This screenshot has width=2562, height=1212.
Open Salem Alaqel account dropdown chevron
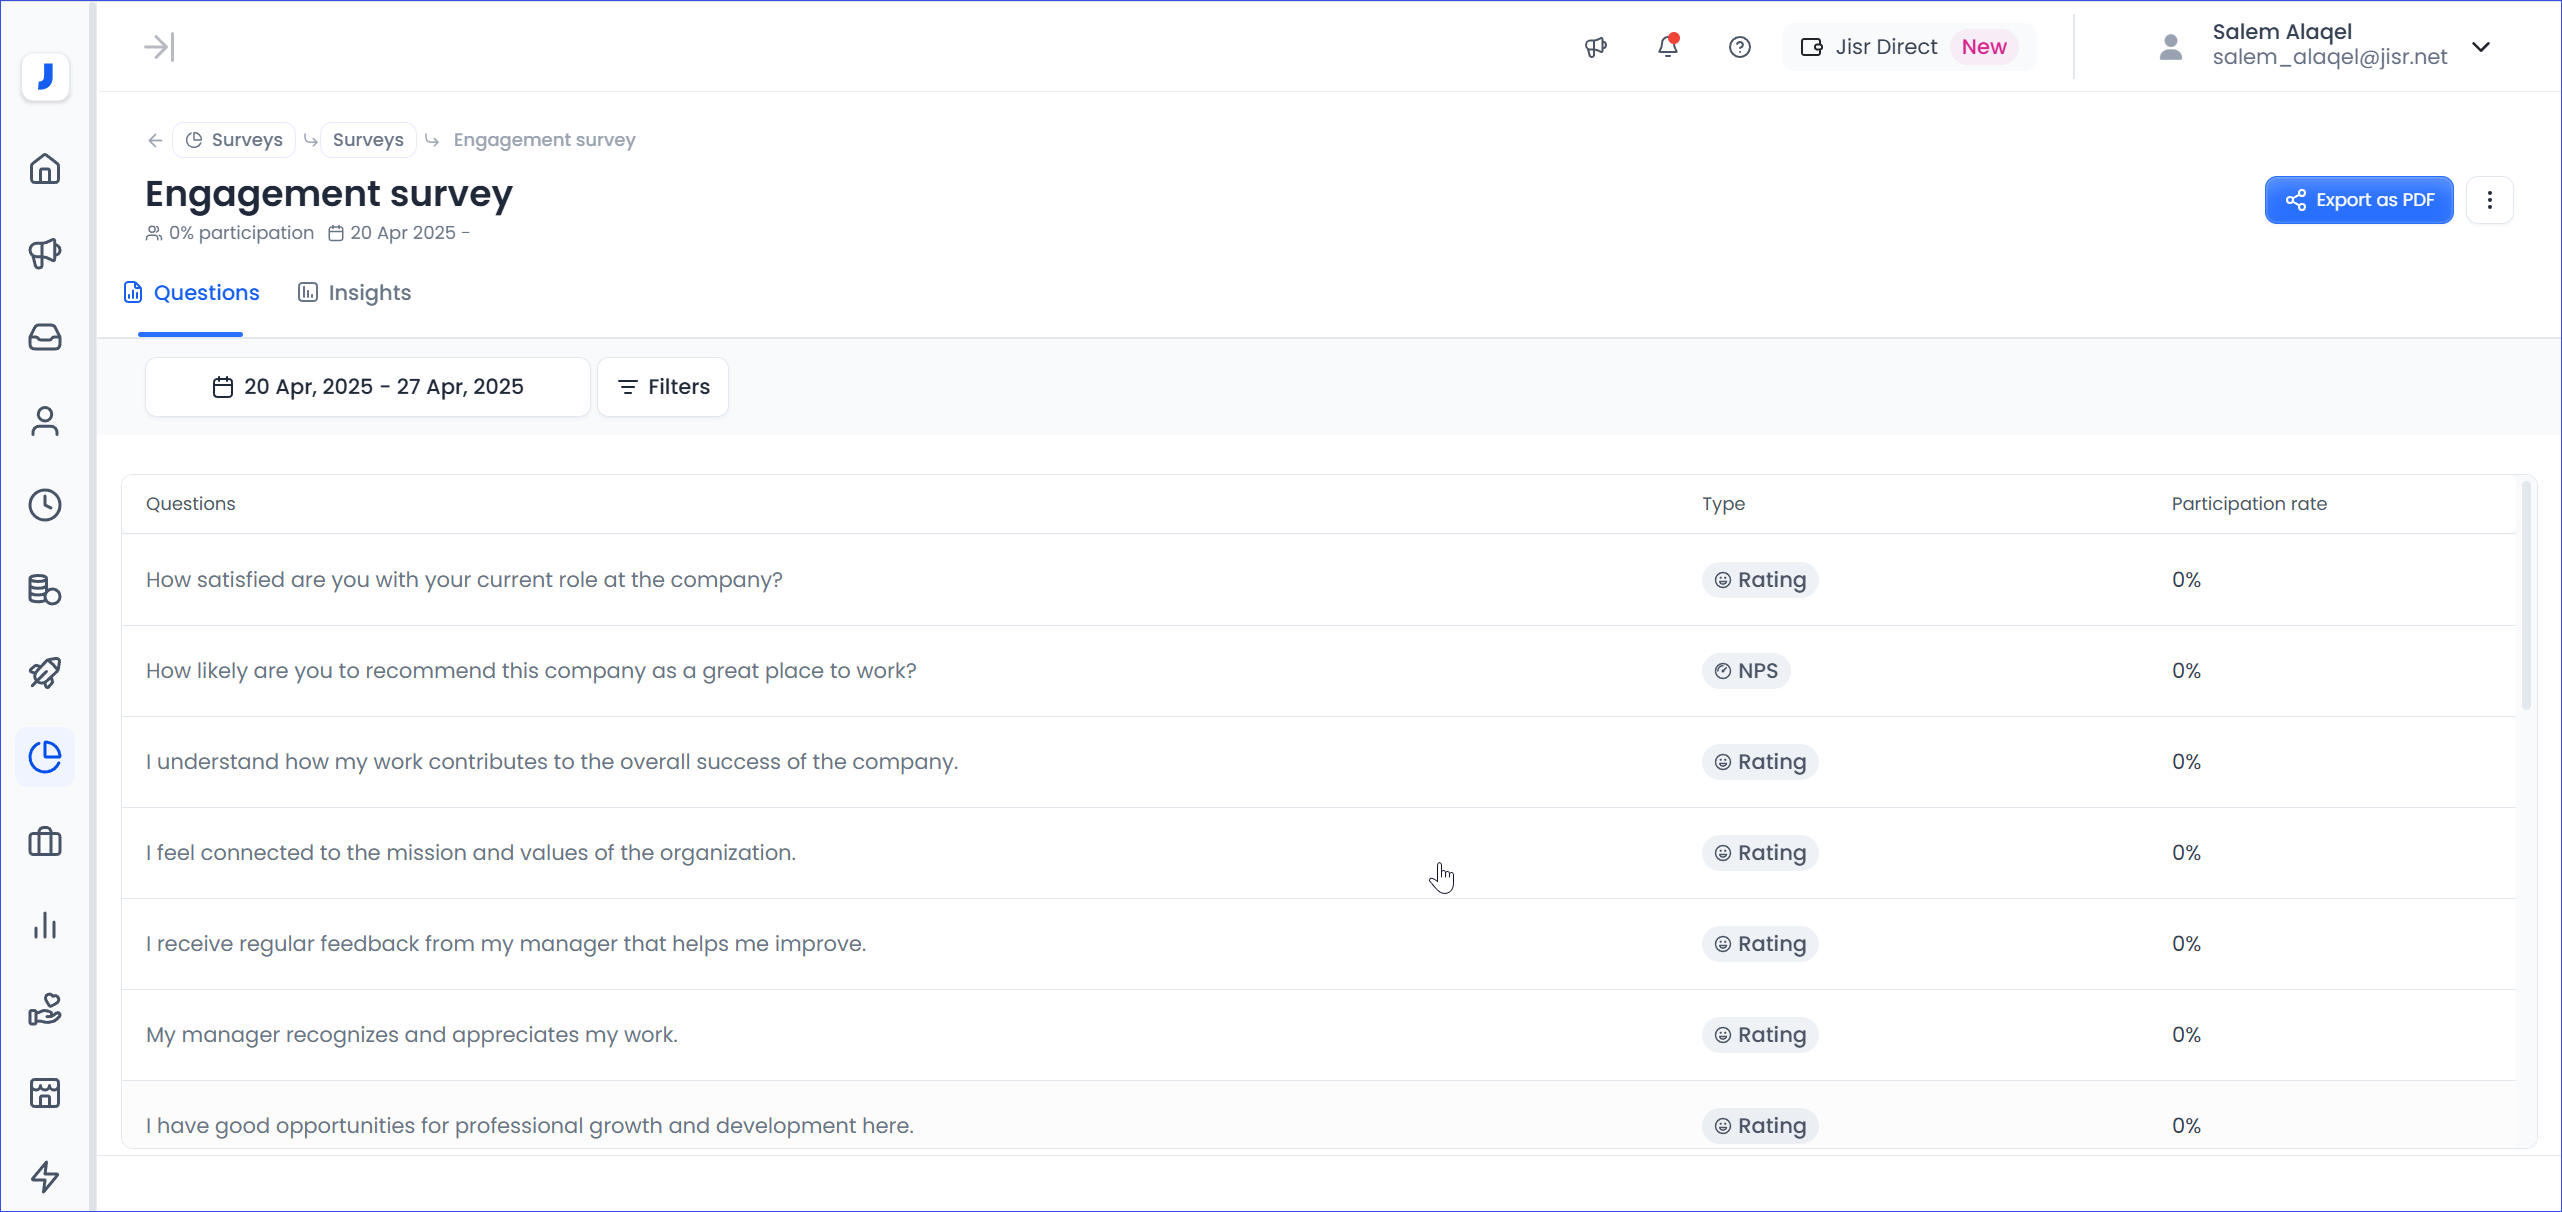click(2480, 47)
